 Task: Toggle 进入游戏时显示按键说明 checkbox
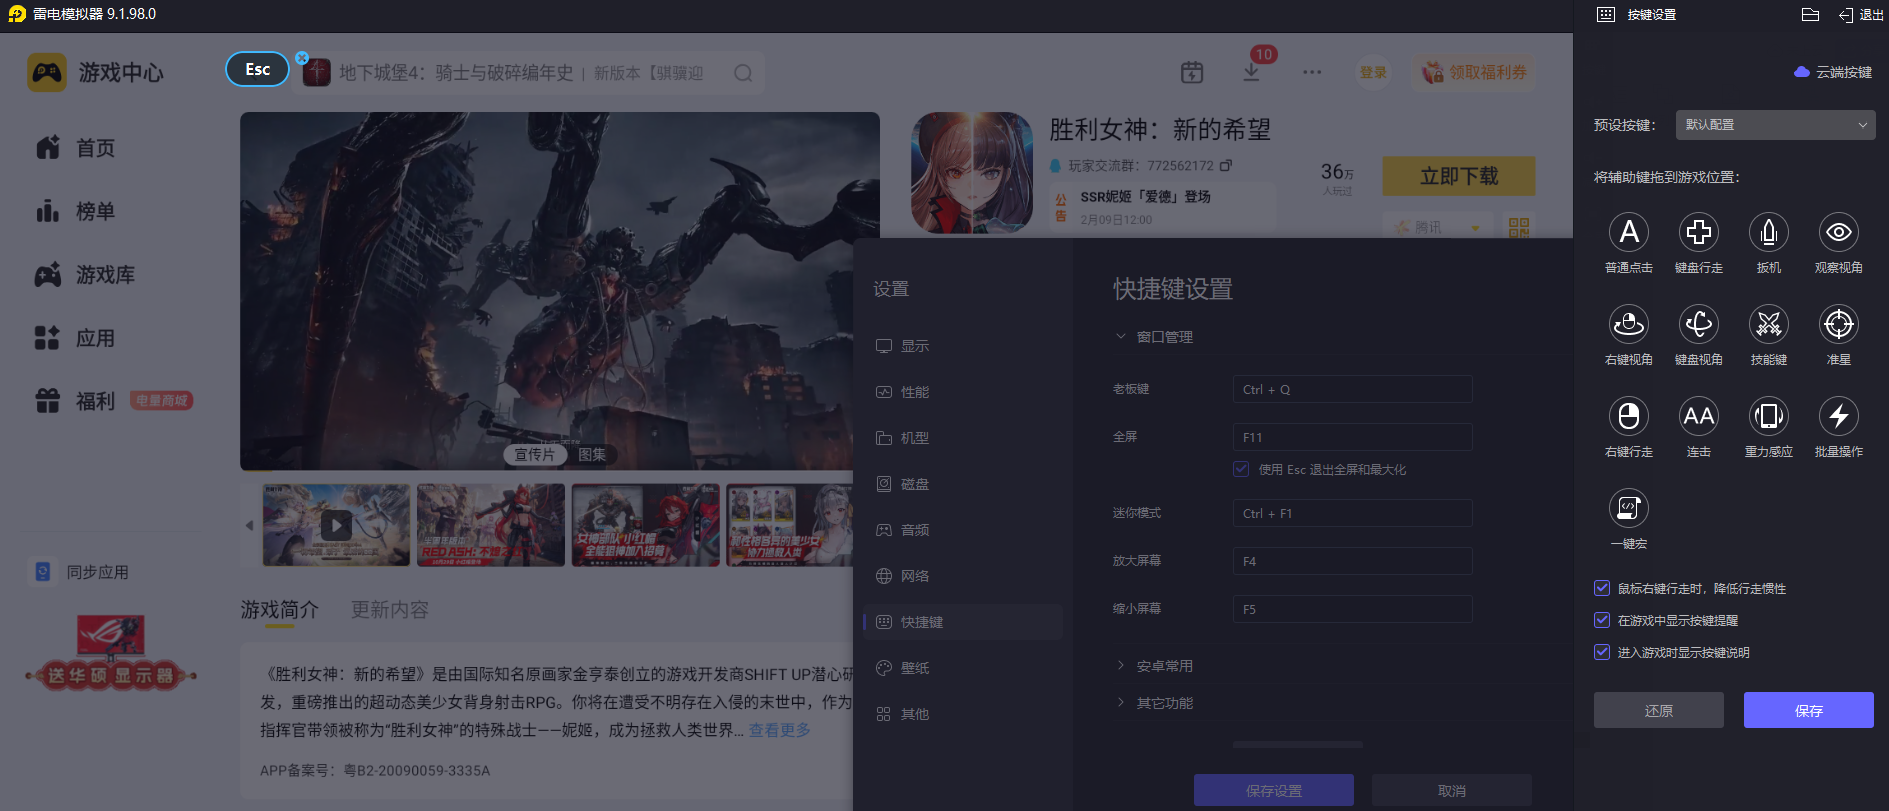point(1602,652)
